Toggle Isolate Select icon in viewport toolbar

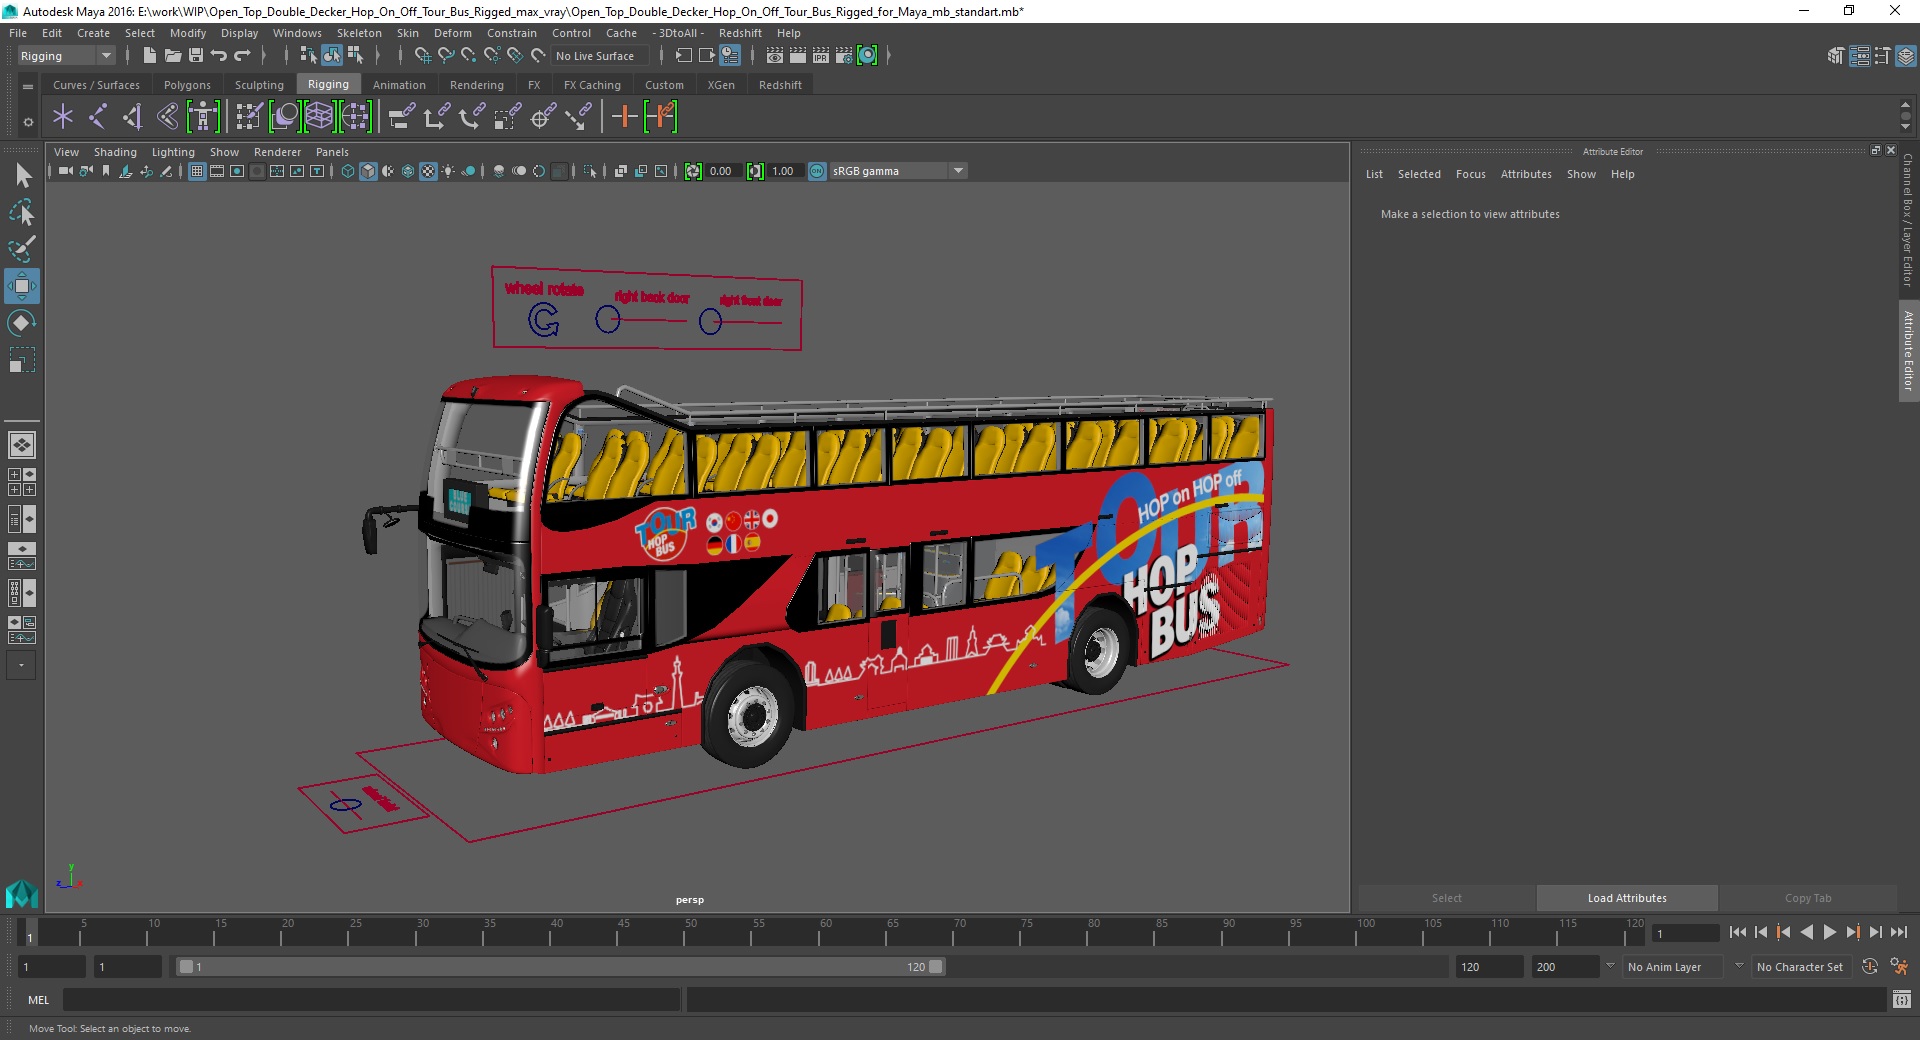589,171
